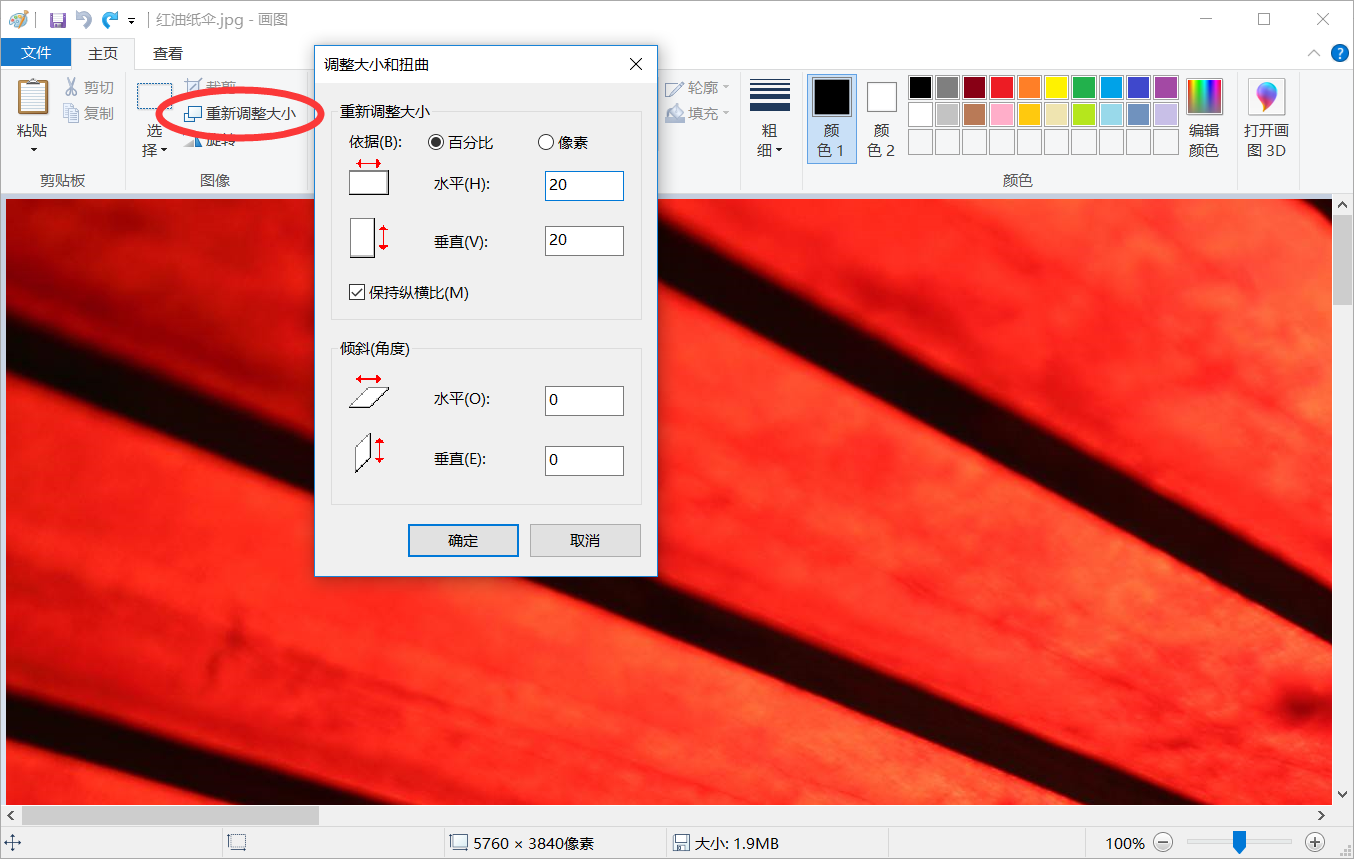Open the 文件 menu tab
Screen dimensions: 1354x859
pos(36,53)
